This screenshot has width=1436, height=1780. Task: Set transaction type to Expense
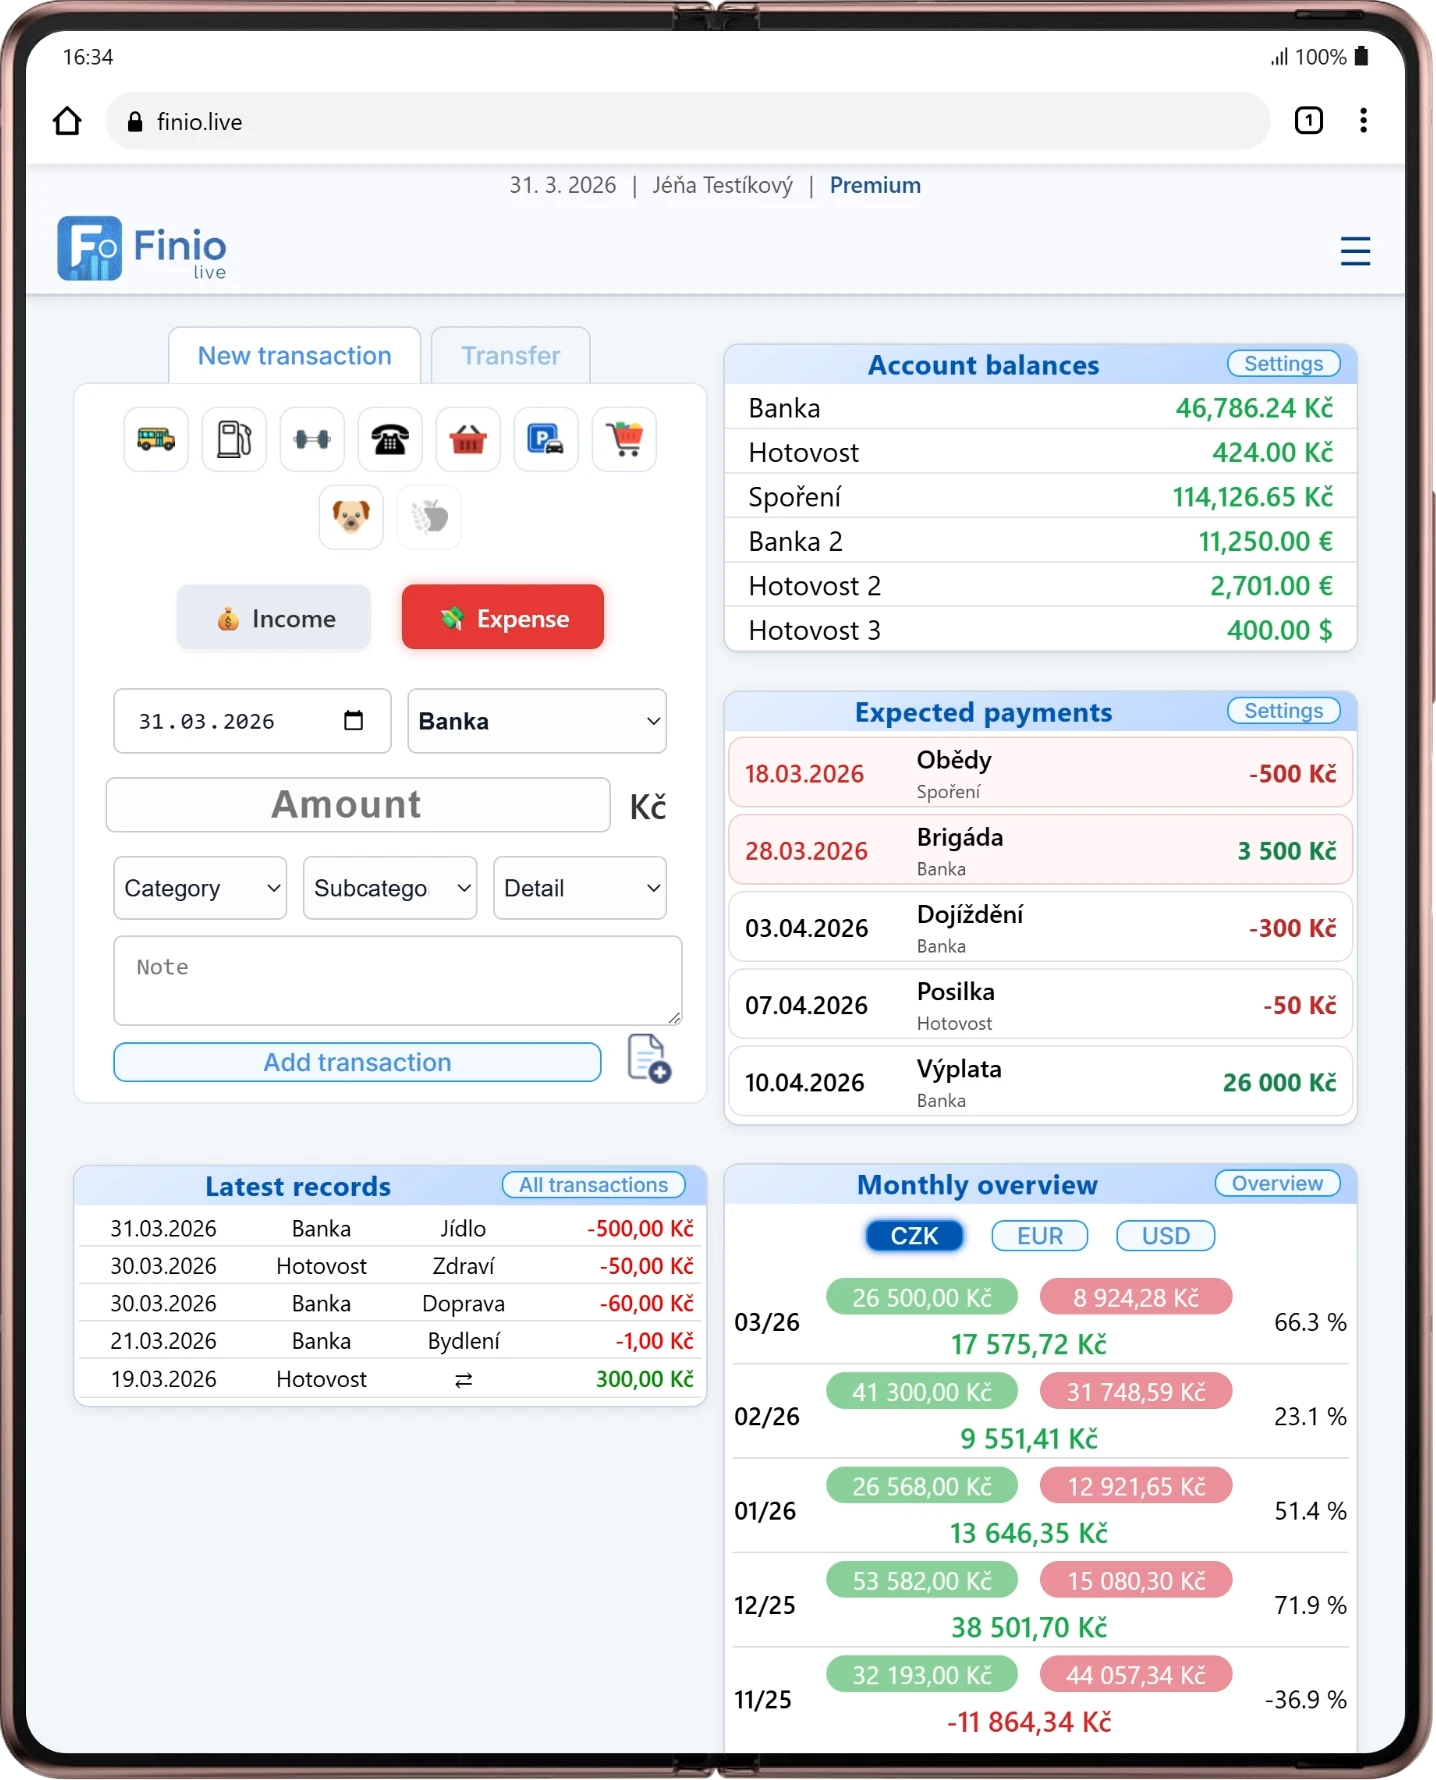click(x=503, y=618)
